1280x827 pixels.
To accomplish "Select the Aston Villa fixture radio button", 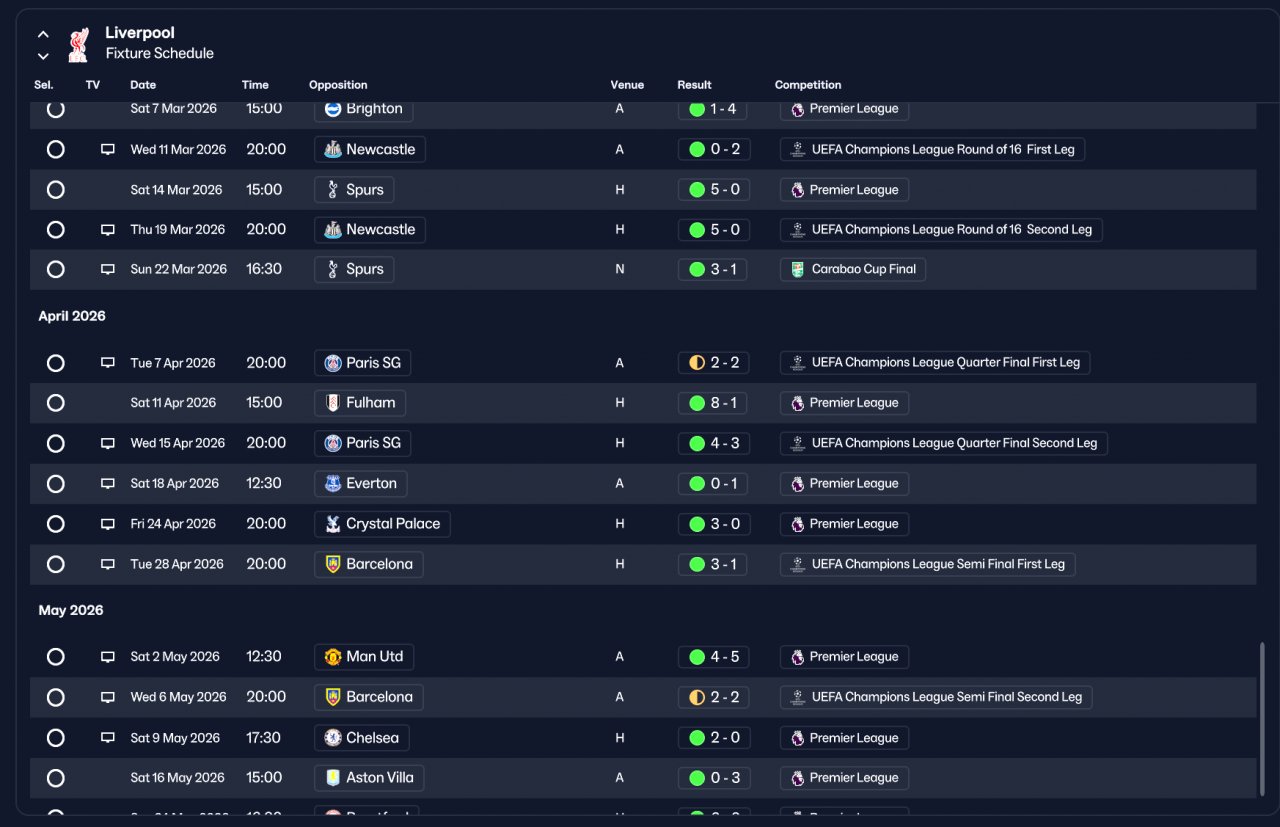I will coord(56,778).
